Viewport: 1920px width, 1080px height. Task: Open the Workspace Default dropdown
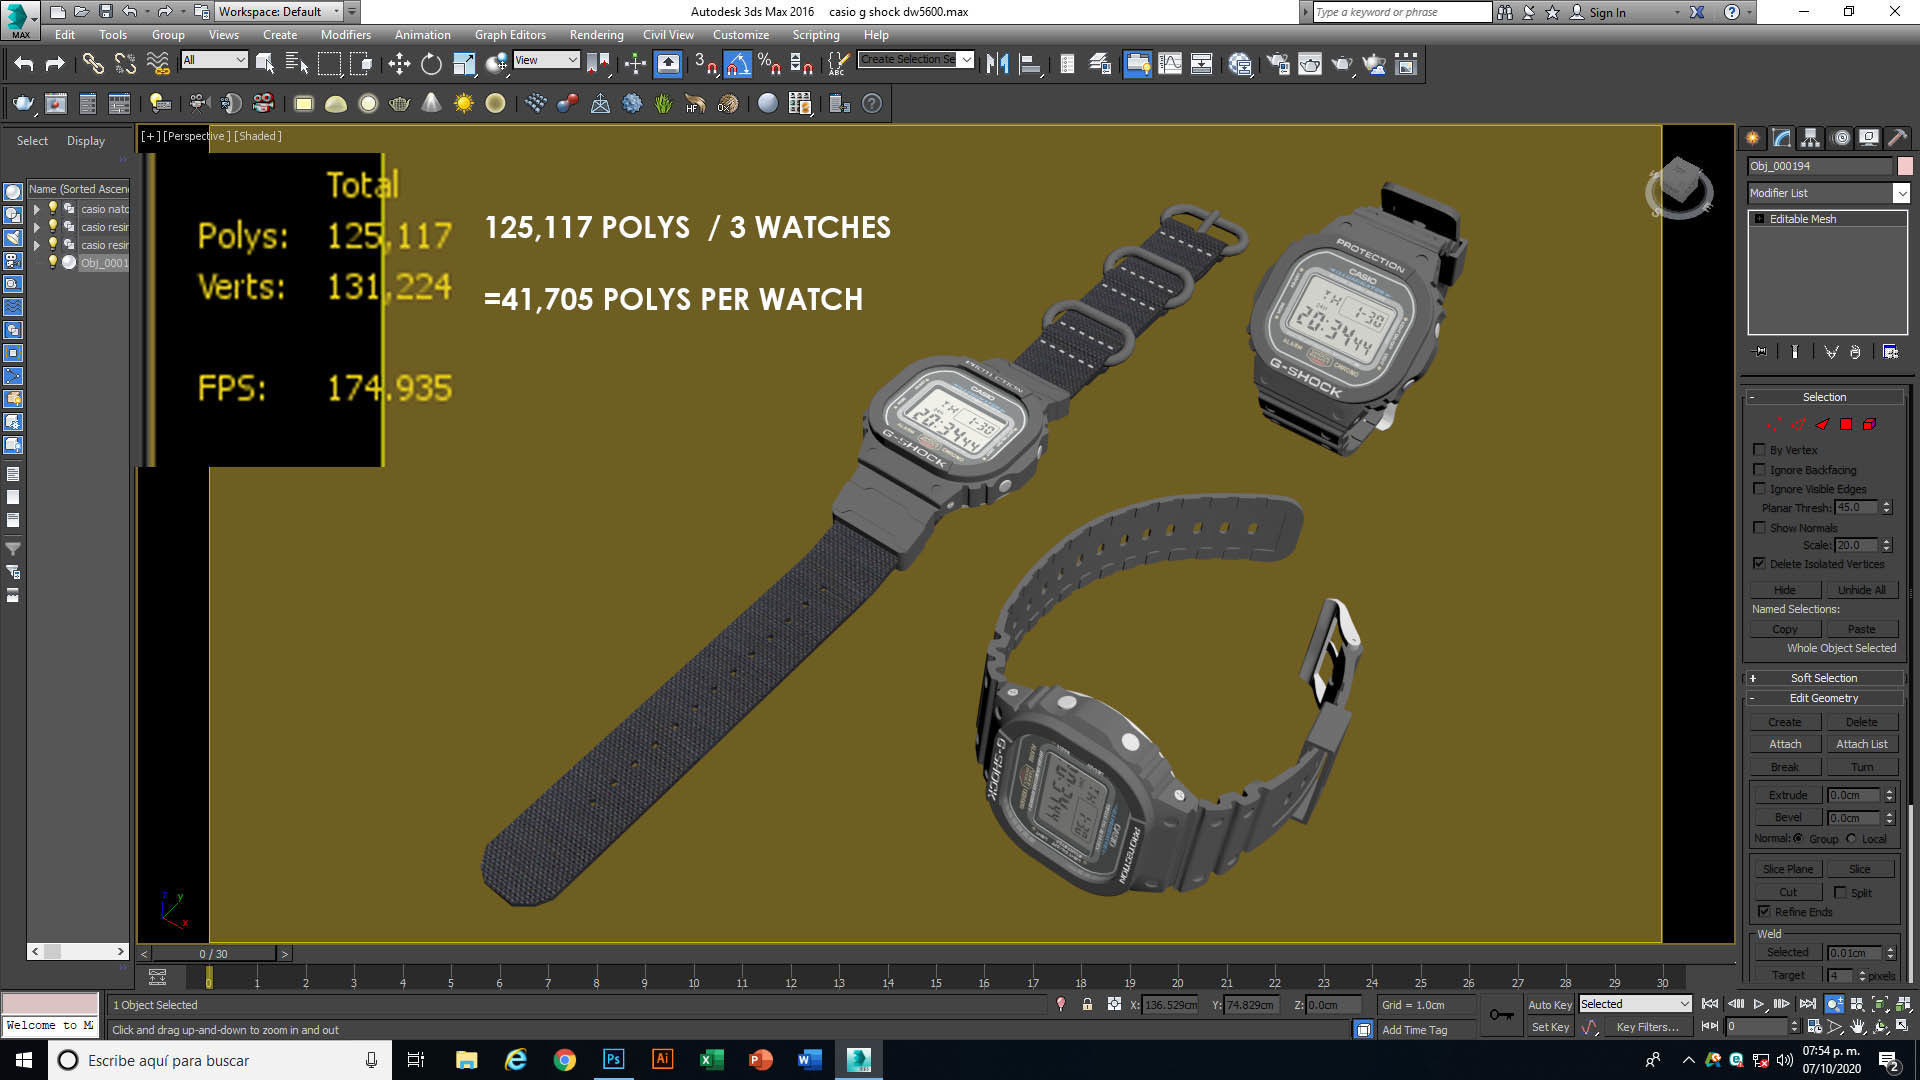point(279,12)
